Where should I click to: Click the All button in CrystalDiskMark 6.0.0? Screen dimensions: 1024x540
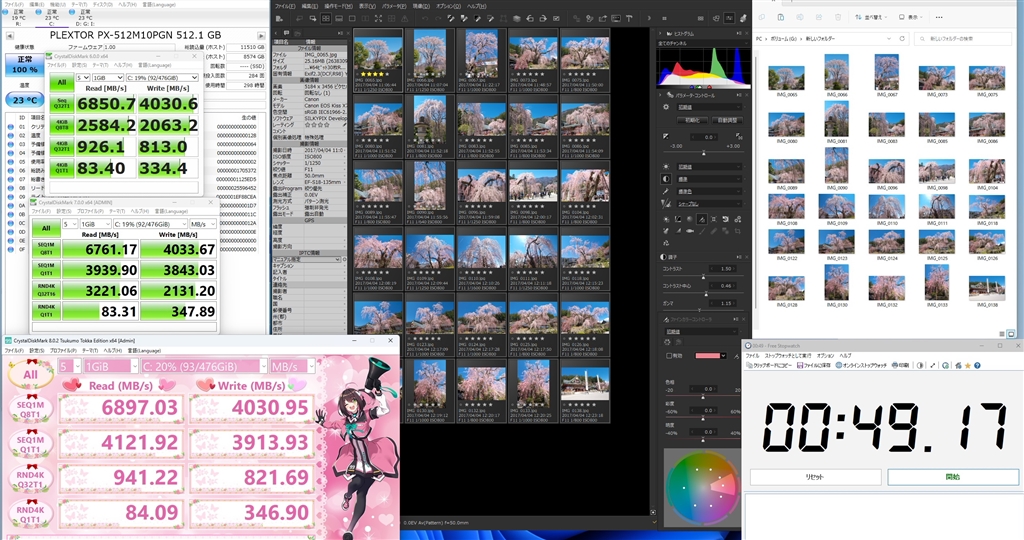[61, 82]
